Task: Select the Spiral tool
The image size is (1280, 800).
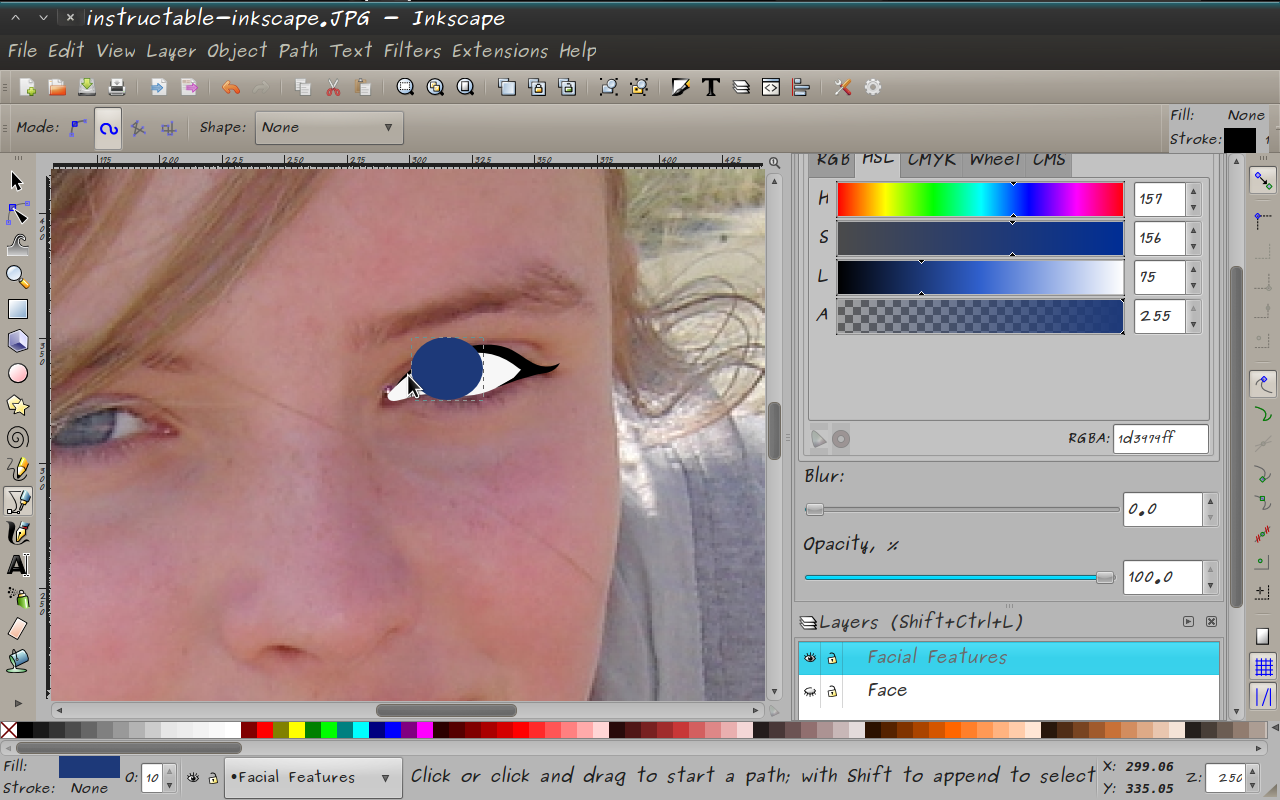Action: click(18, 437)
